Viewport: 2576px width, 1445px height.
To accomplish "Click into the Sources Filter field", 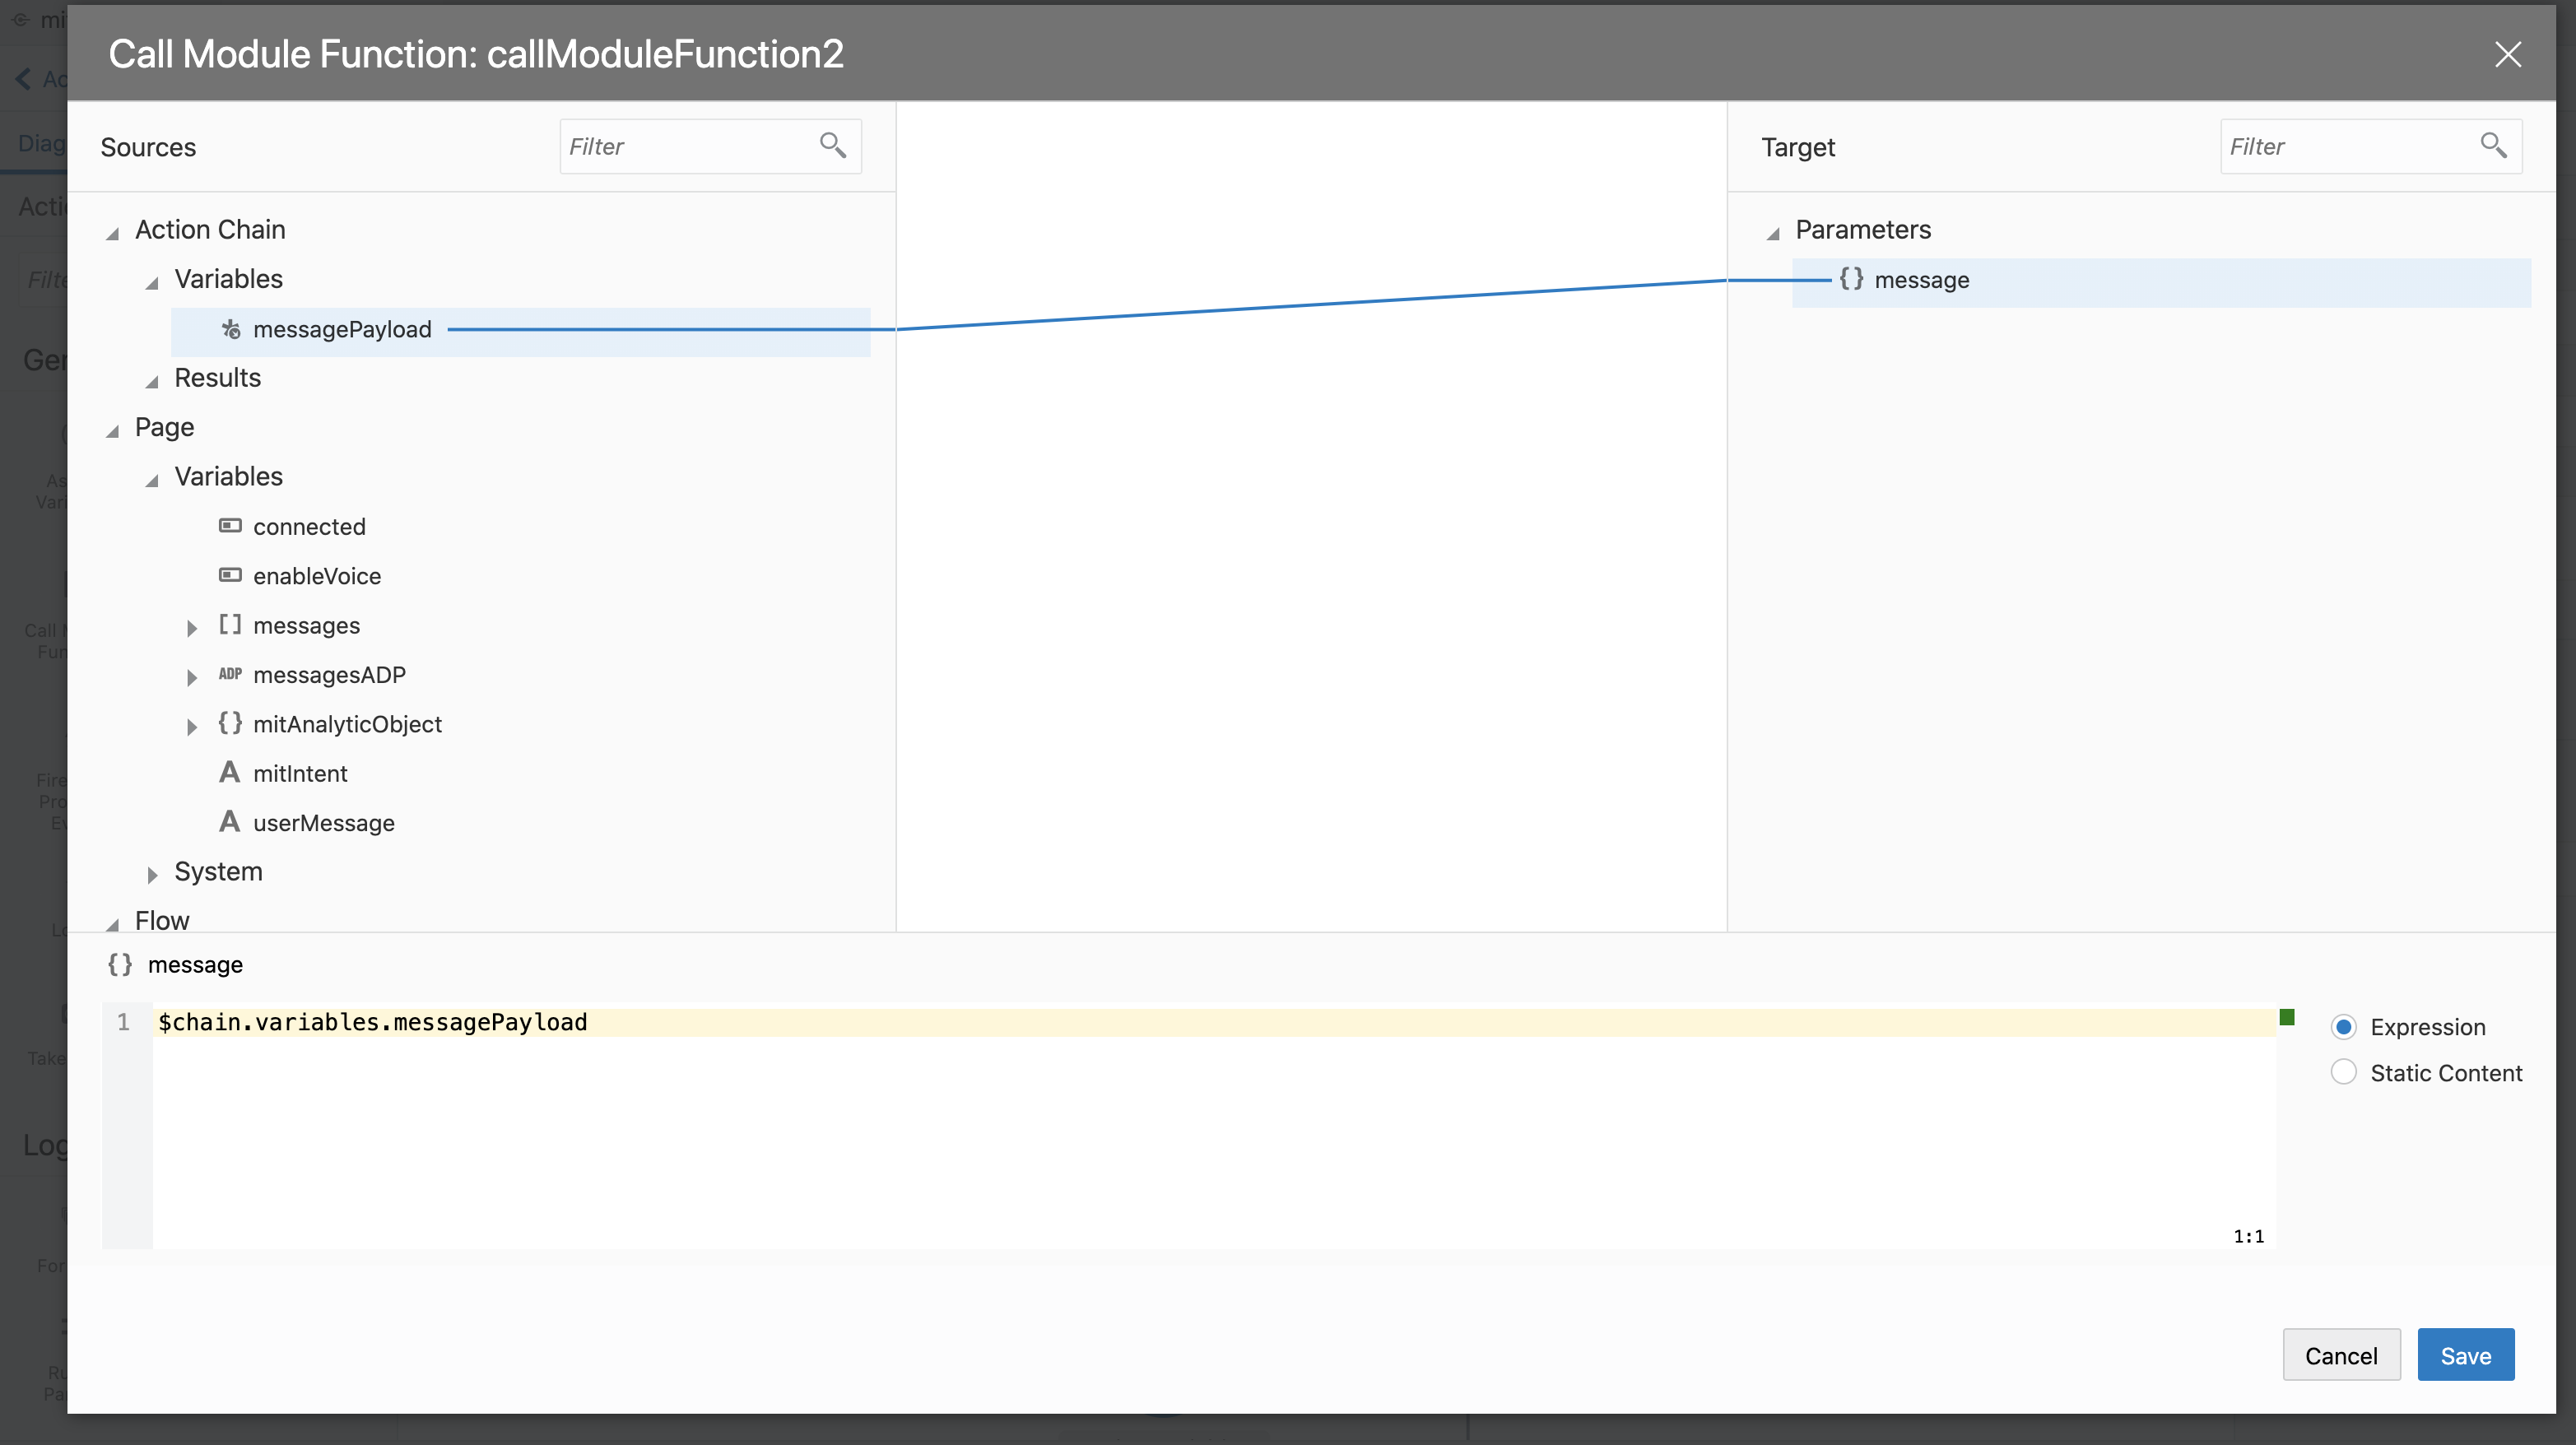I will [688, 147].
